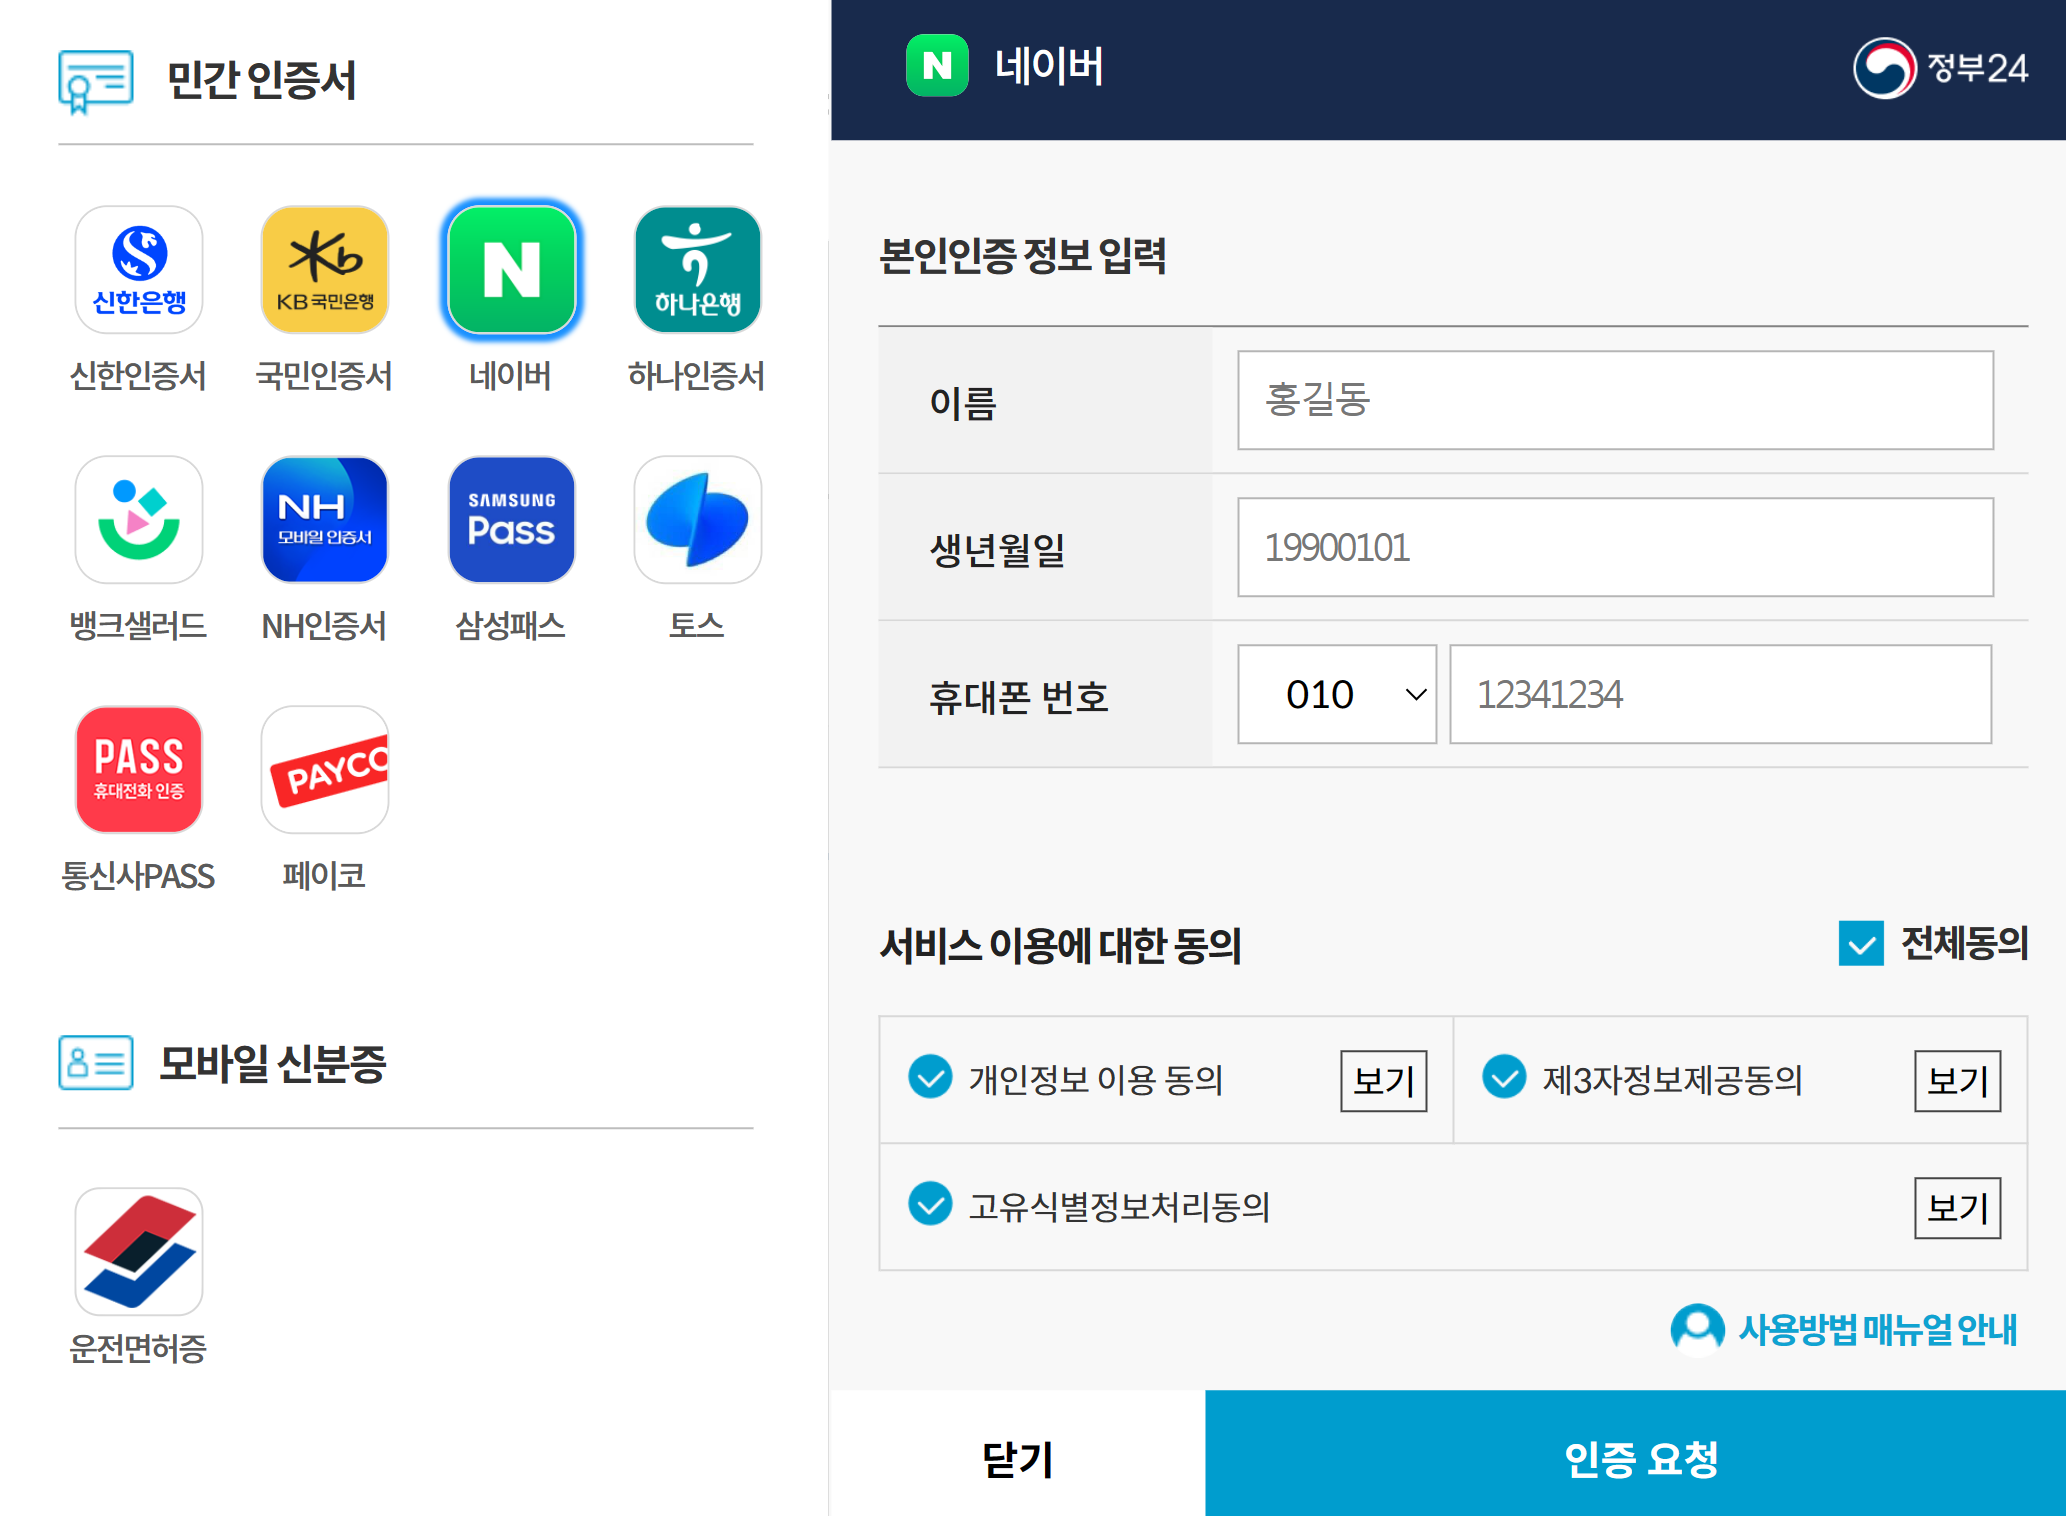Choose the Toss certificate icon
This screenshot has width=2066, height=1516.
(697, 519)
